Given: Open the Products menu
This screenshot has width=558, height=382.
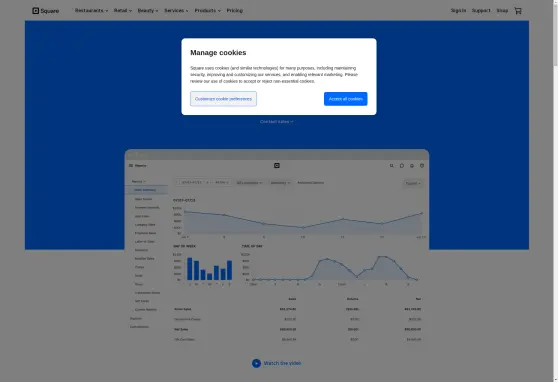Looking at the screenshot, I should (207, 11).
